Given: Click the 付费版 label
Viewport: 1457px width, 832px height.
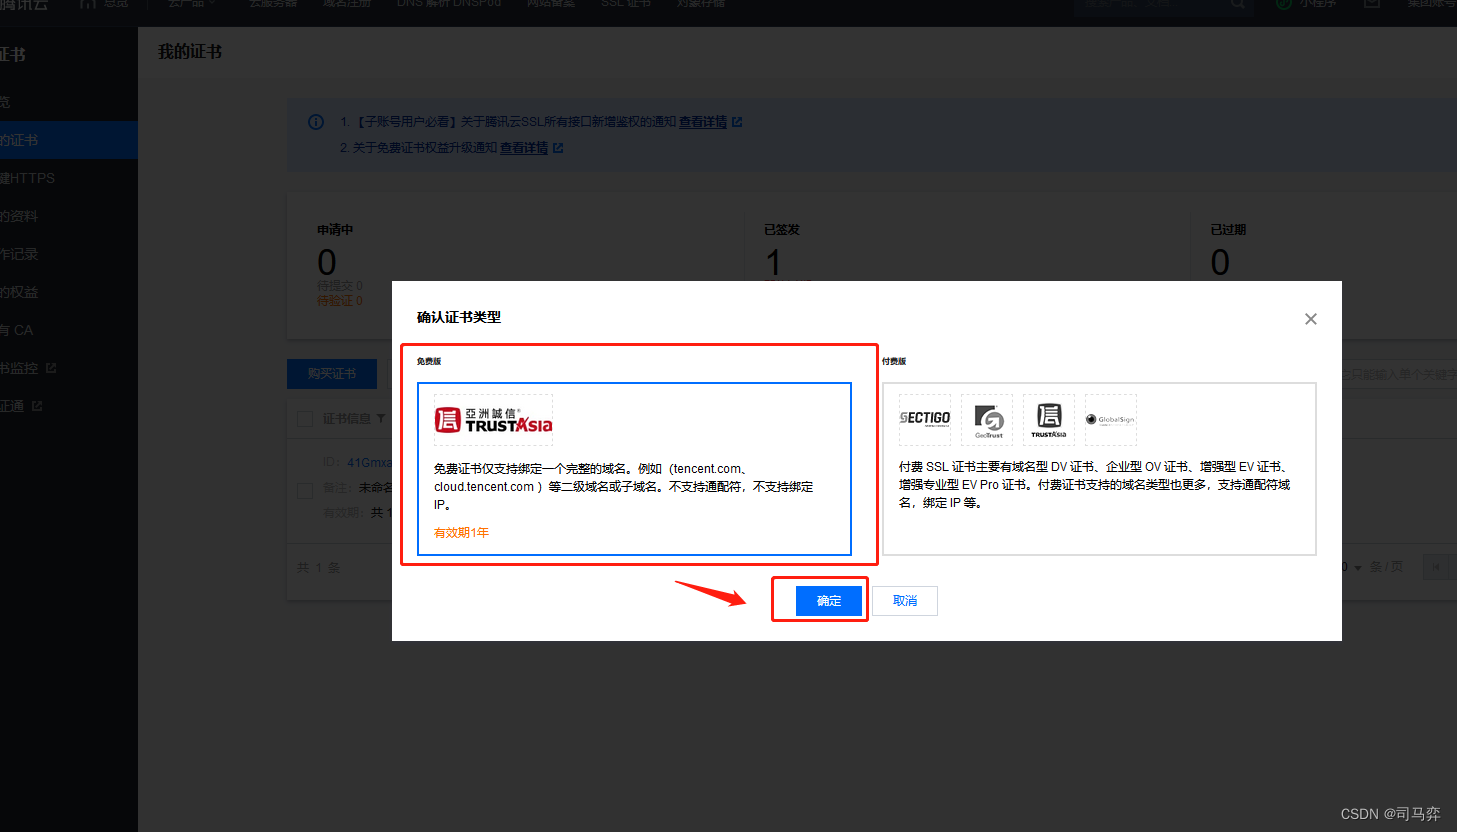Looking at the screenshot, I should (x=894, y=361).
